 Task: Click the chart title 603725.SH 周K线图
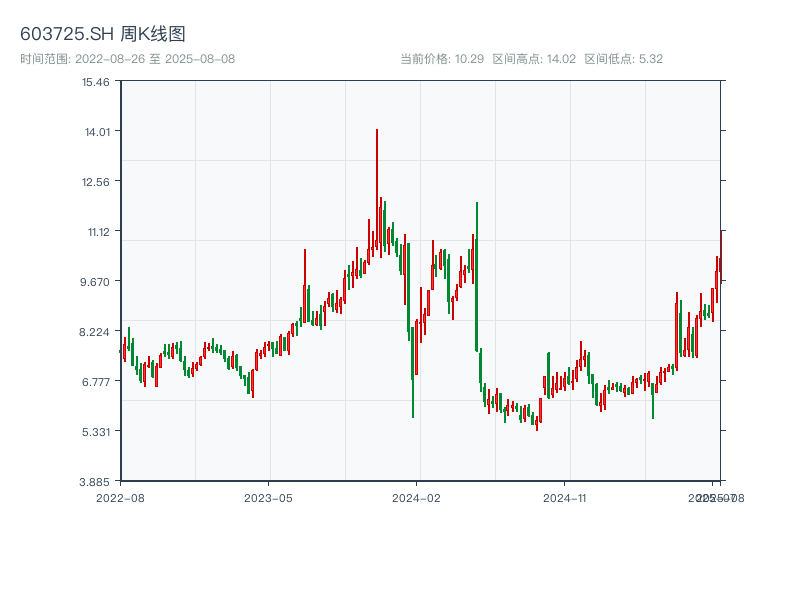tap(103, 34)
